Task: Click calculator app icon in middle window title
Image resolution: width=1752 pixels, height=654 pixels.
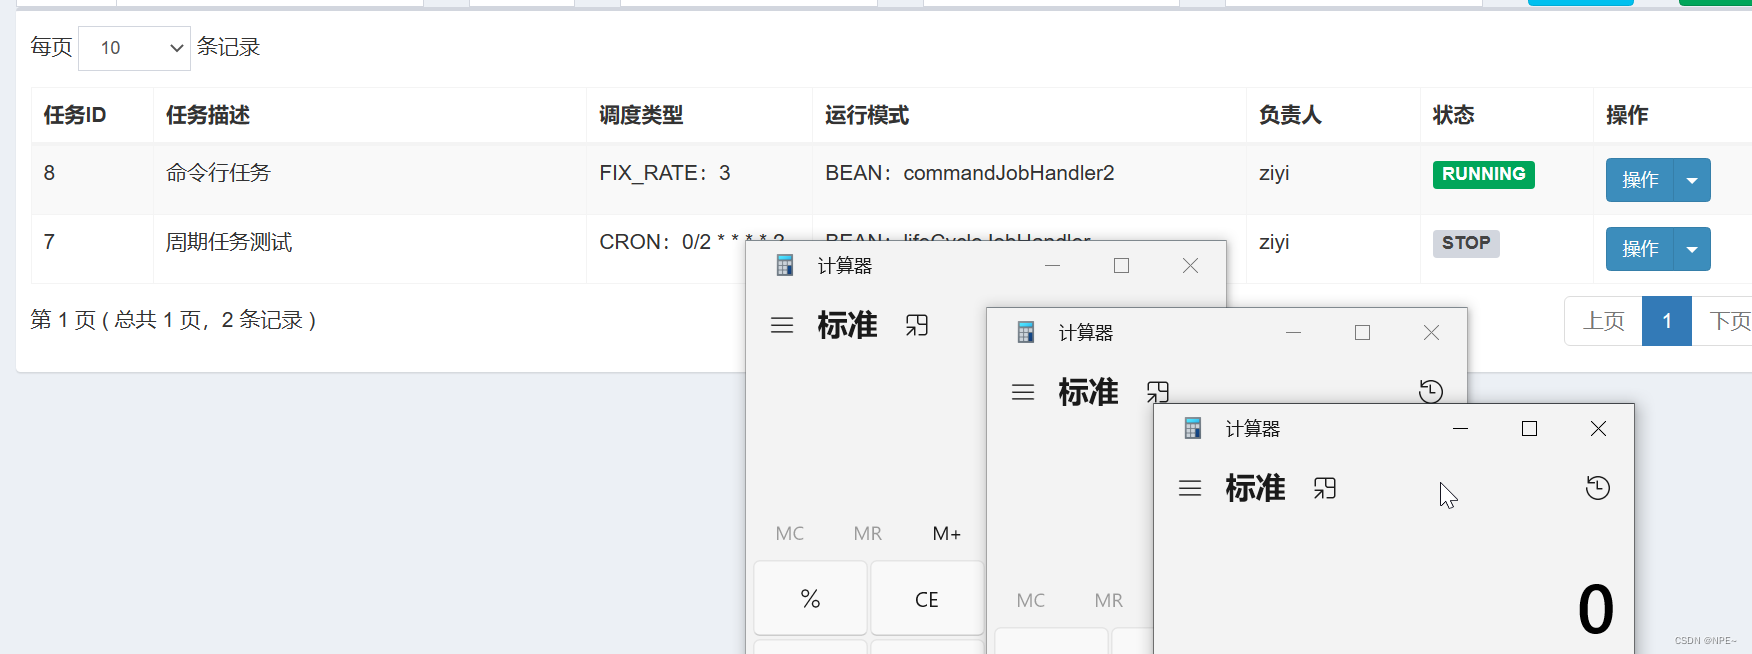Action: coord(1026,332)
